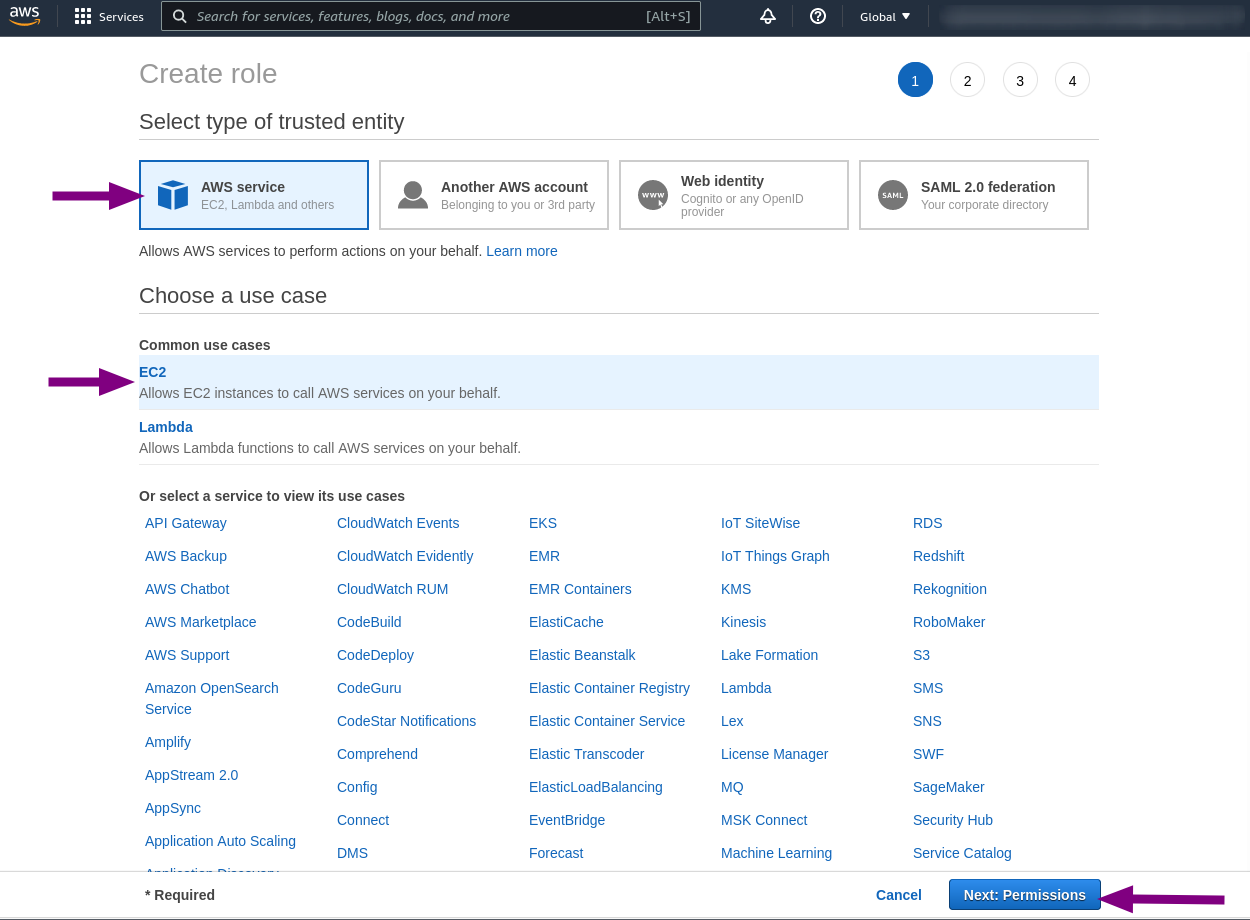The image size is (1250, 920).
Task: Select the Lambda use case
Action: tap(165, 426)
